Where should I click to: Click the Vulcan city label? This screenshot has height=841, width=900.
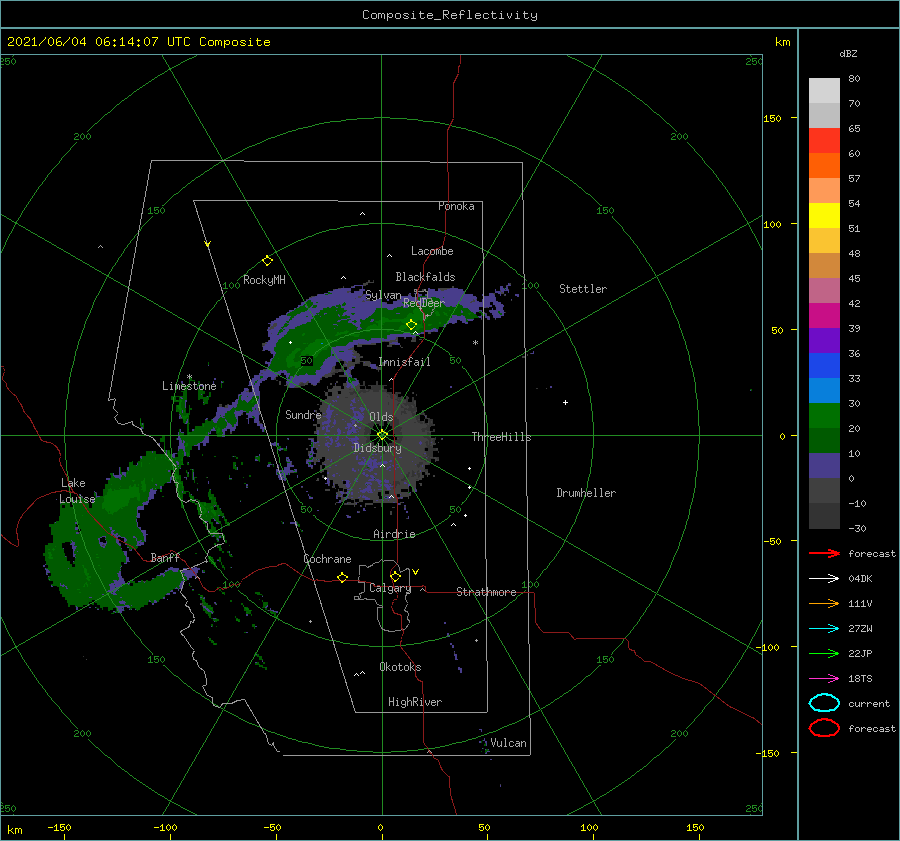509,743
